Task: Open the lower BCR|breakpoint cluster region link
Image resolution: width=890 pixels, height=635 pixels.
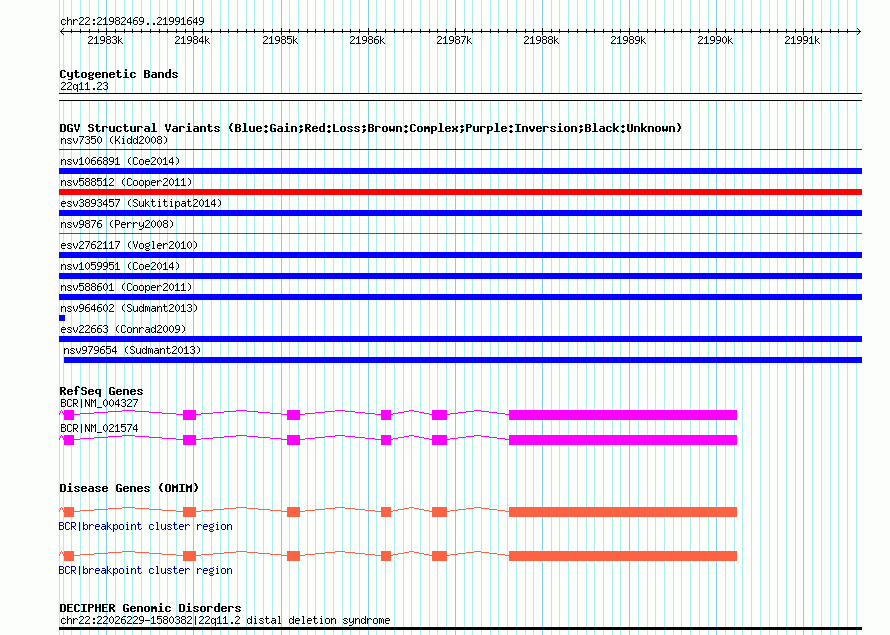Action: [x=145, y=570]
